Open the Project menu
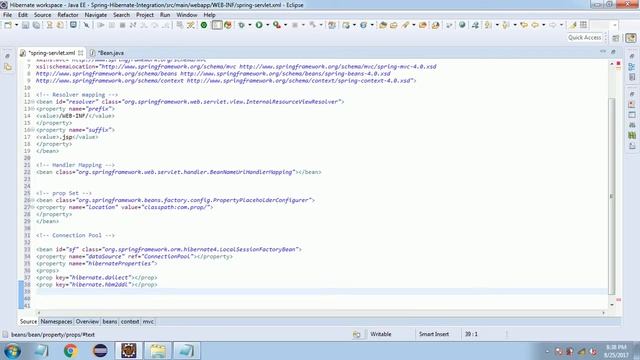This screenshot has width=640, height=360. pos(145,15)
